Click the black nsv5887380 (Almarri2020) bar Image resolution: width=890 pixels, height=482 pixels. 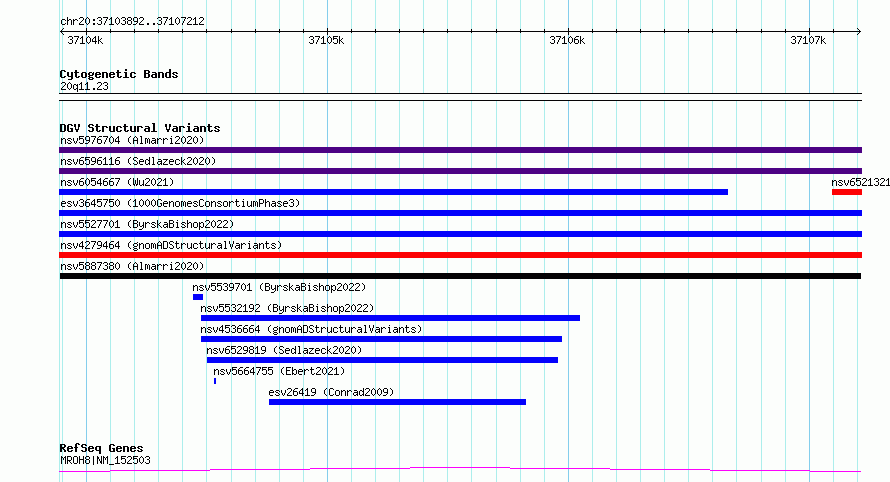pyautogui.click(x=460, y=276)
